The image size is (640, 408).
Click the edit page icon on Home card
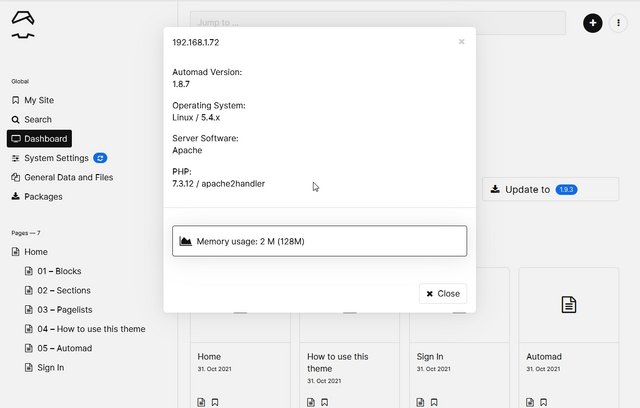coord(201,402)
